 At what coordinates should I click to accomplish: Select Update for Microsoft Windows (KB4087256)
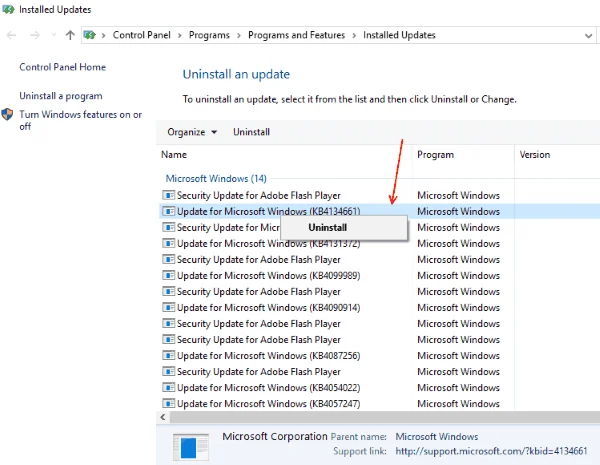click(x=268, y=356)
